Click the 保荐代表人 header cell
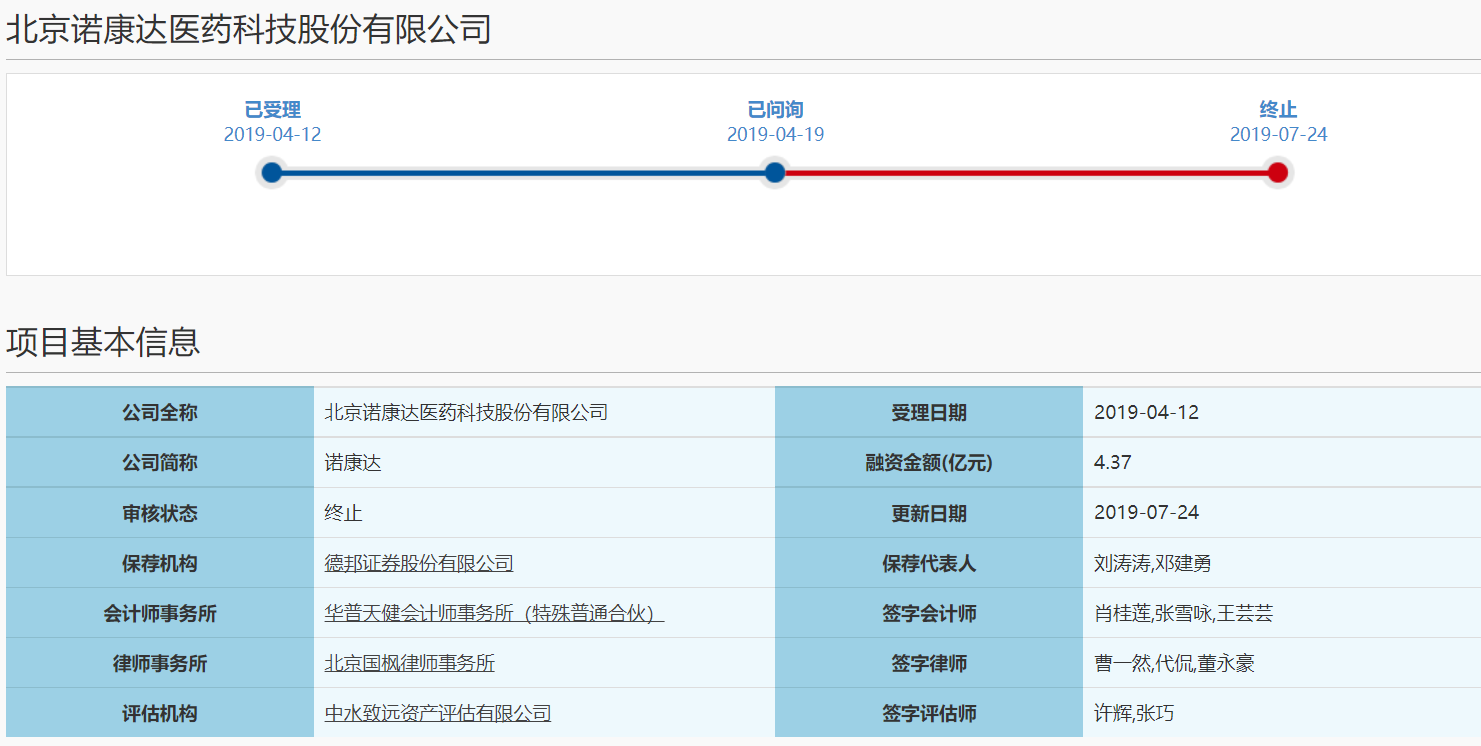This screenshot has width=1481, height=746. pyautogui.click(x=929, y=563)
